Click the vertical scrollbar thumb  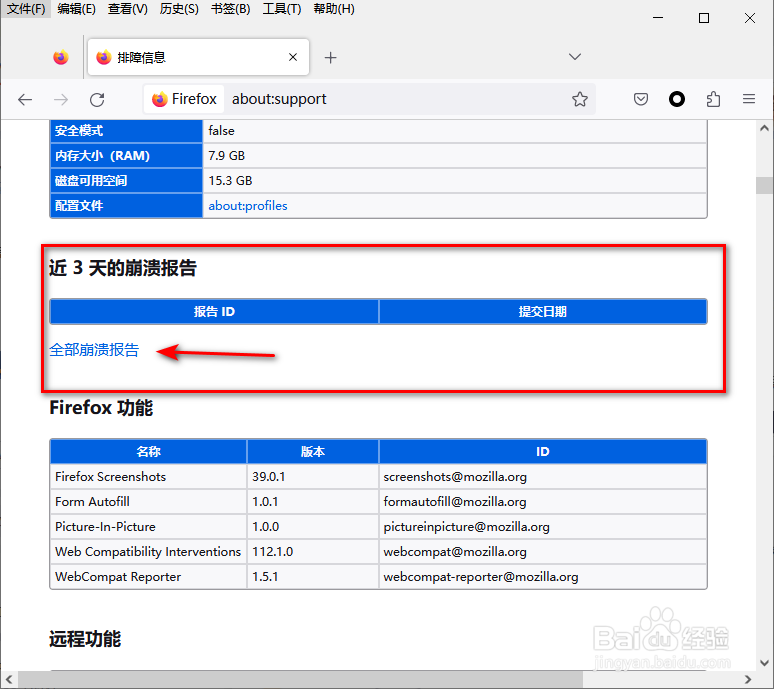[765, 186]
